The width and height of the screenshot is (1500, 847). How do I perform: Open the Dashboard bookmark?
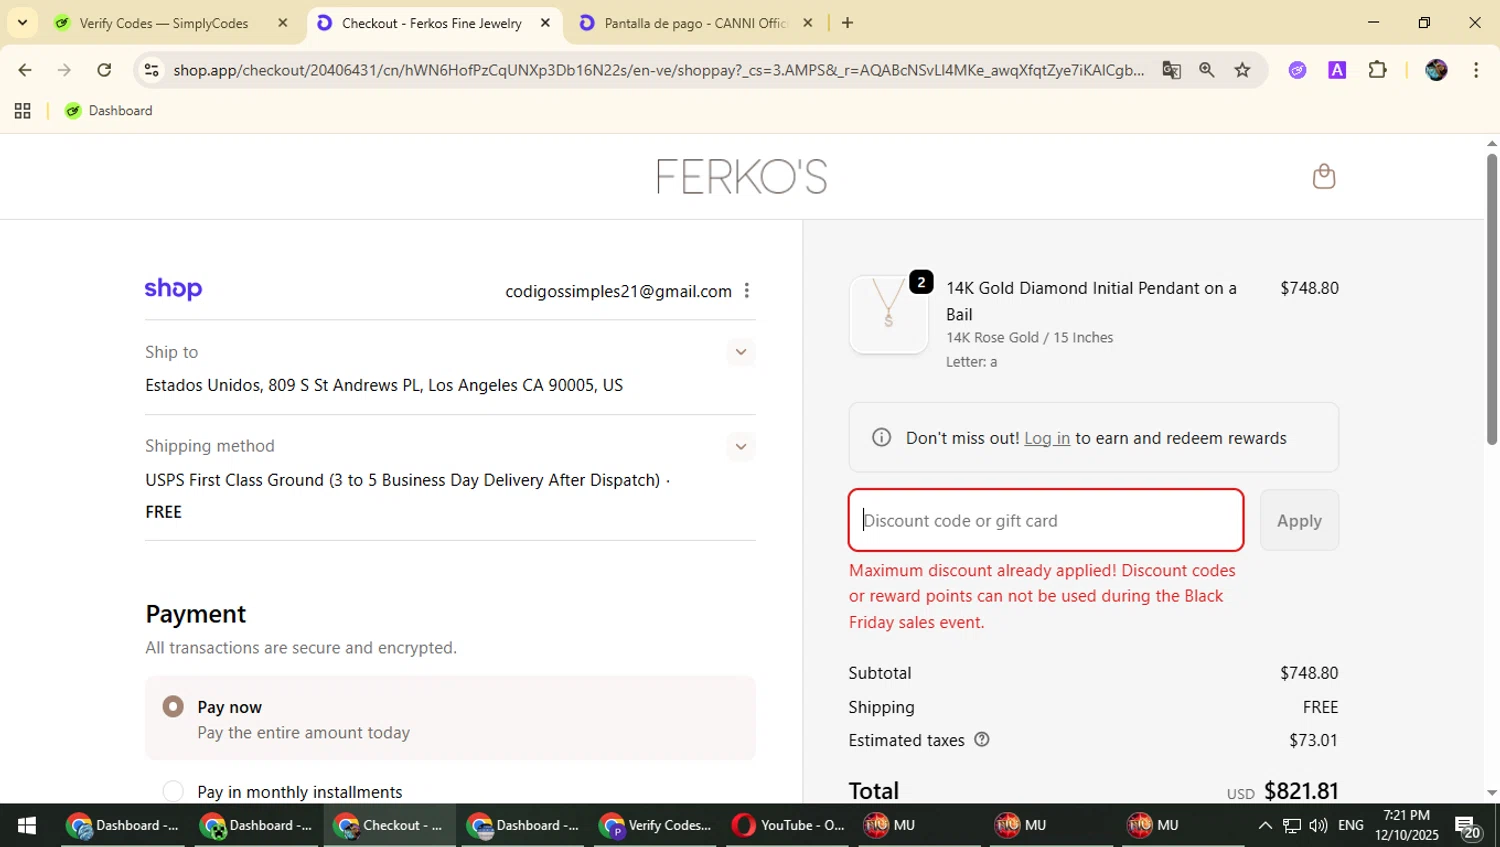click(x=109, y=111)
